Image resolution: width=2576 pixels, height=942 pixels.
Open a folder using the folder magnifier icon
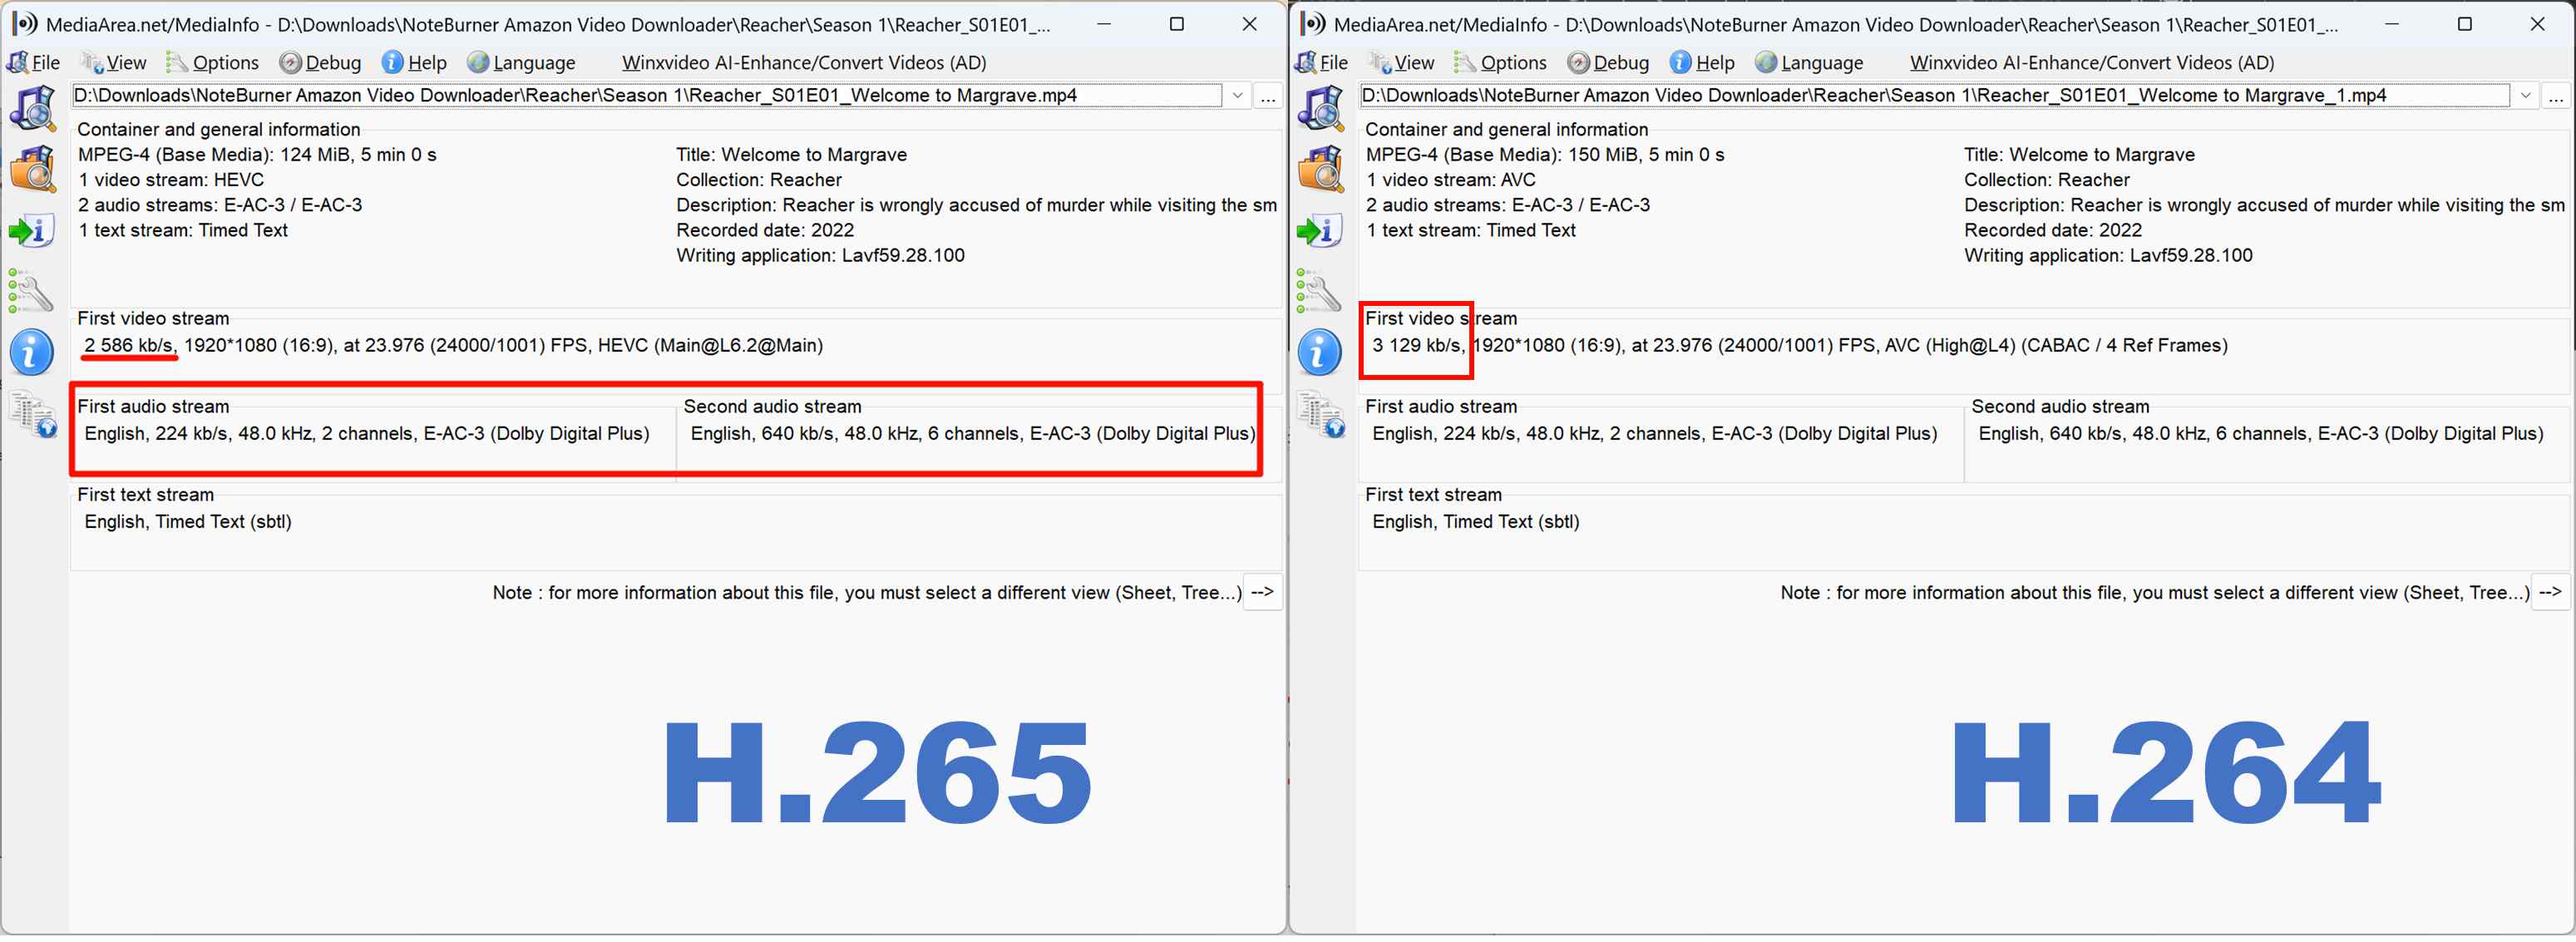33,168
